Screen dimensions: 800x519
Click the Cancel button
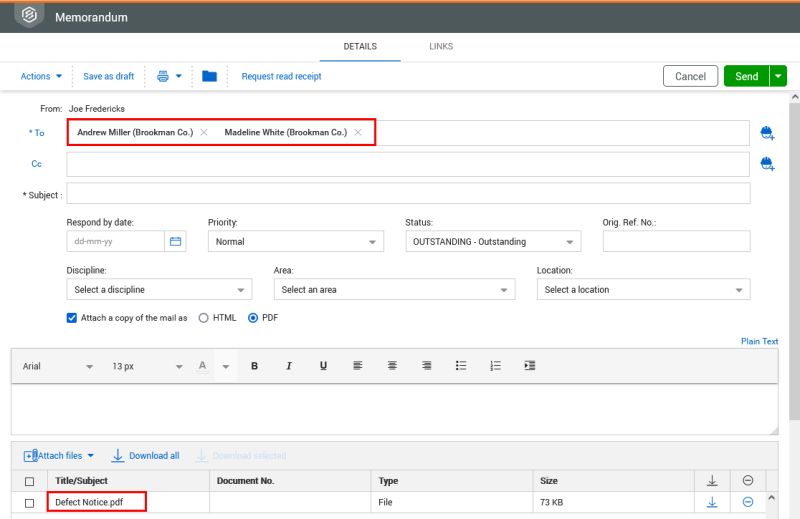[x=690, y=76]
